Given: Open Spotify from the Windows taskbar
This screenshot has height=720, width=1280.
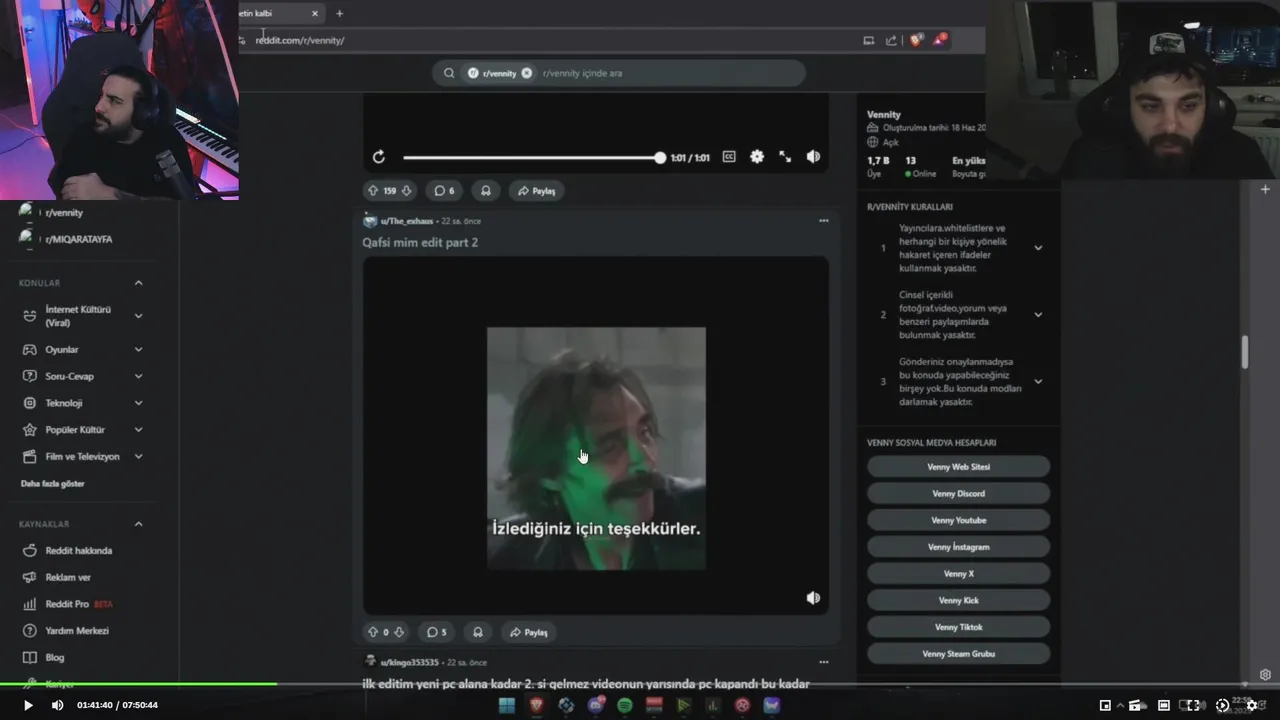Looking at the screenshot, I should pyautogui.click(x=625, y=705).
